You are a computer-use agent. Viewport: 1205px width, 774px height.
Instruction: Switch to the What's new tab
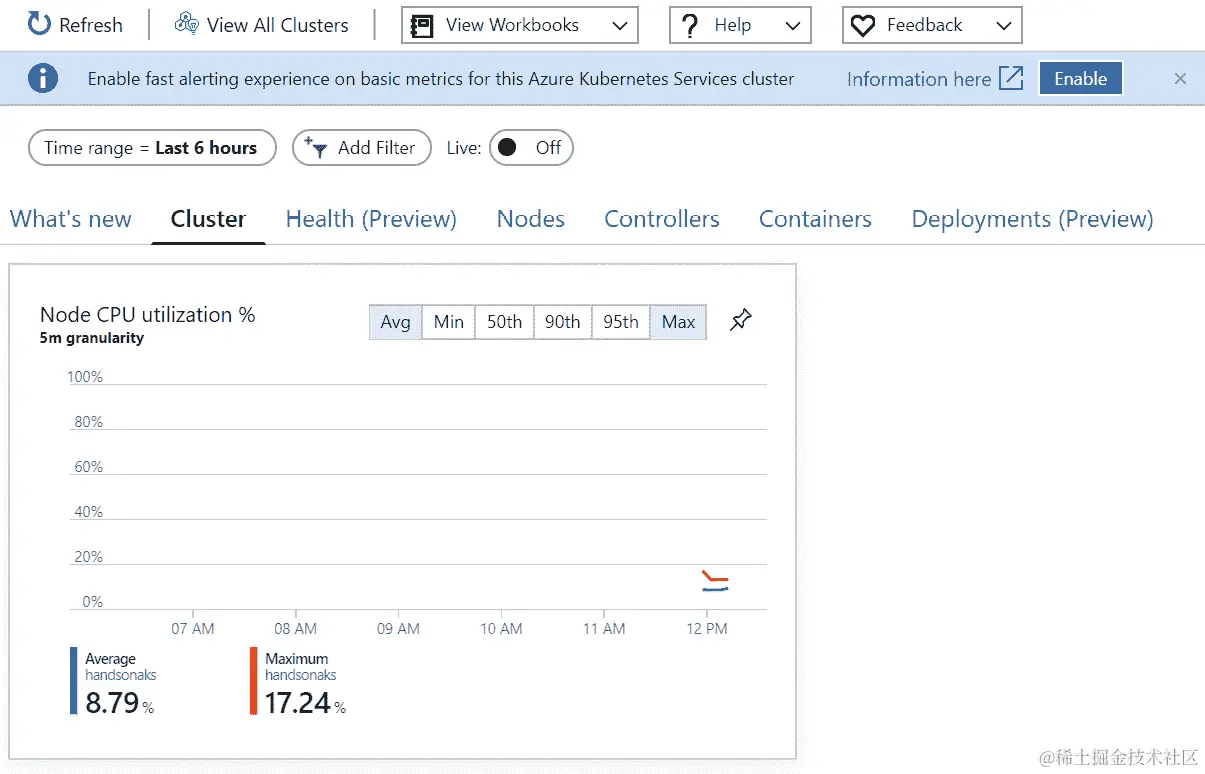[71, 219]
